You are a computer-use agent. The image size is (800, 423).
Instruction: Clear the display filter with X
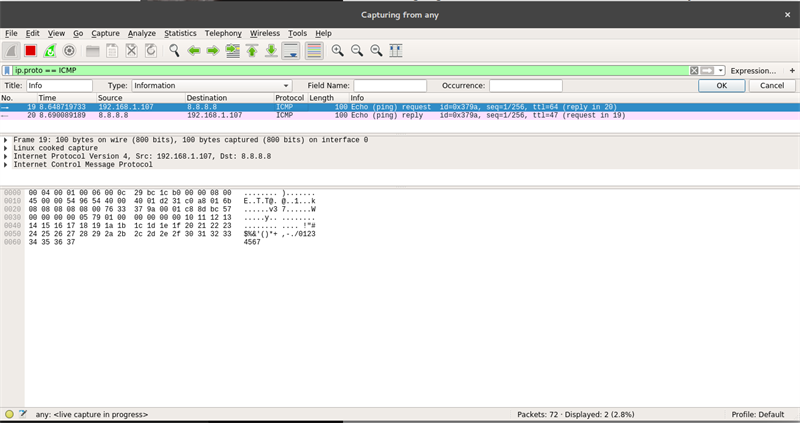tap(695, 71)
